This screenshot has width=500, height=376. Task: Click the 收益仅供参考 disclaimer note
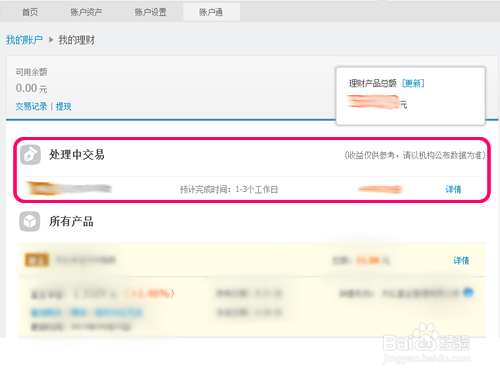[415, 155]
